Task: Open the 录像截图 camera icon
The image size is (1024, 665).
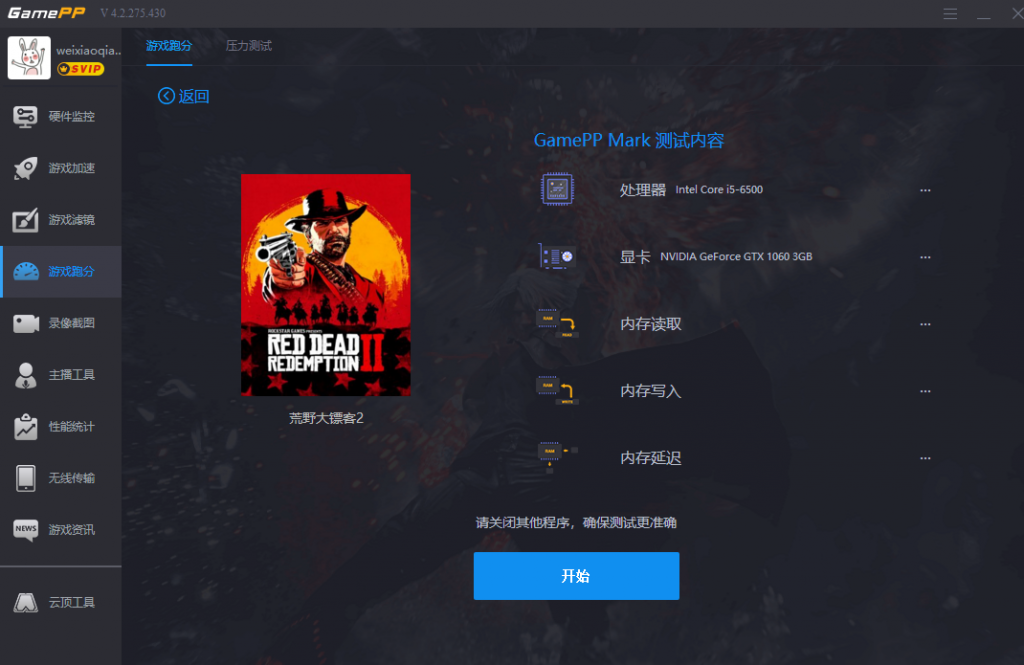Action: coord(26,323)
